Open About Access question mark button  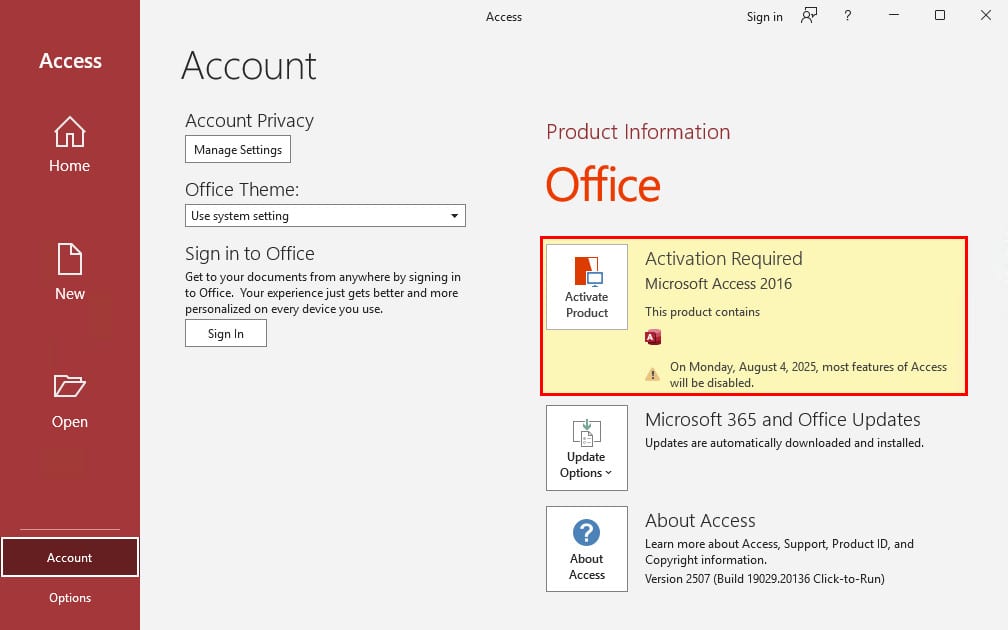(586, 549)
